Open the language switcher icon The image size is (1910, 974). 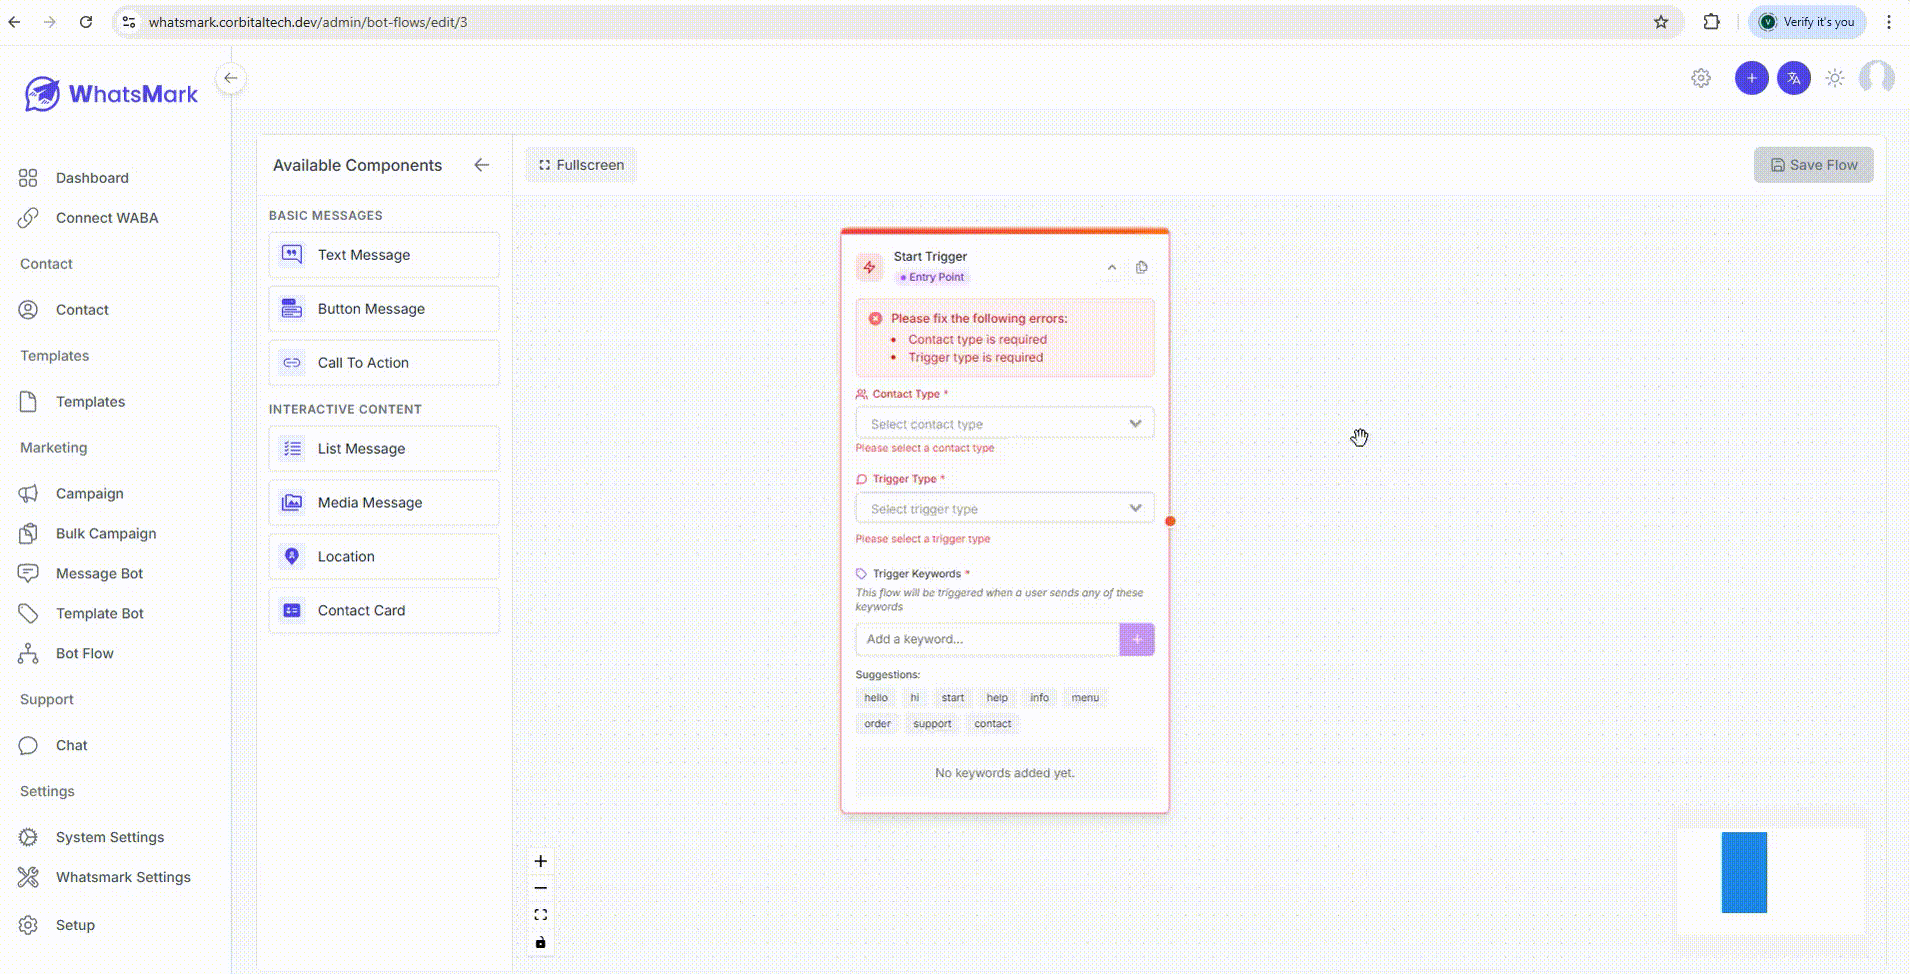pos(1793,77)
